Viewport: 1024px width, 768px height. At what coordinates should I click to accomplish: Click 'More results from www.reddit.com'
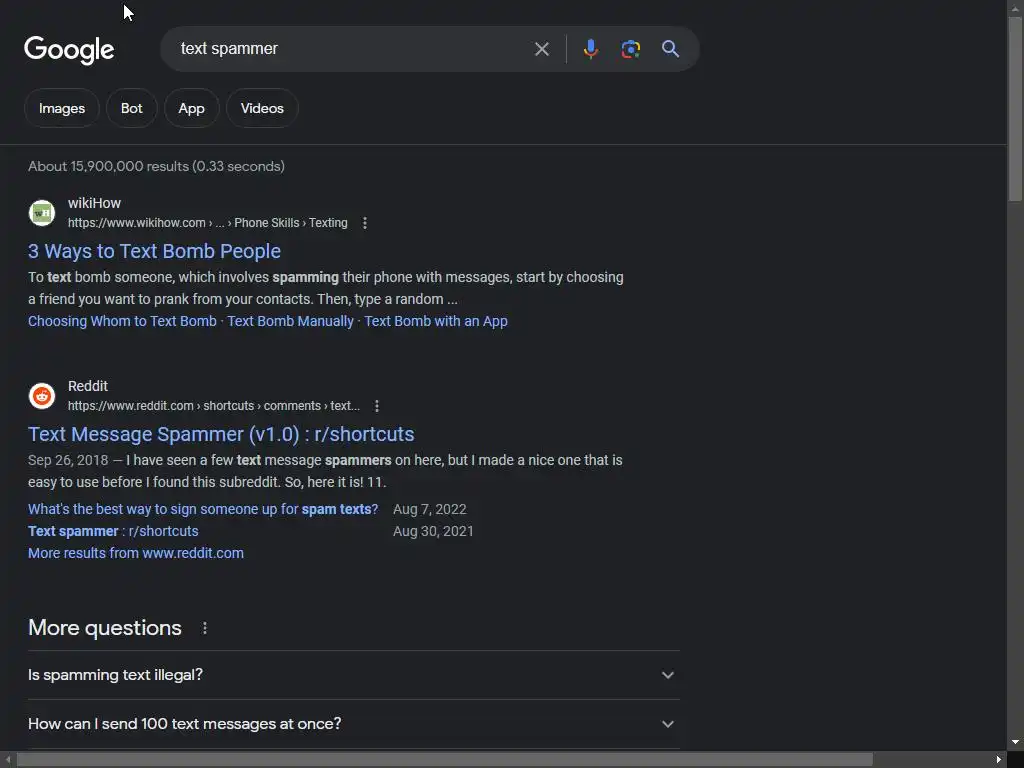click(x=136, y=553)
